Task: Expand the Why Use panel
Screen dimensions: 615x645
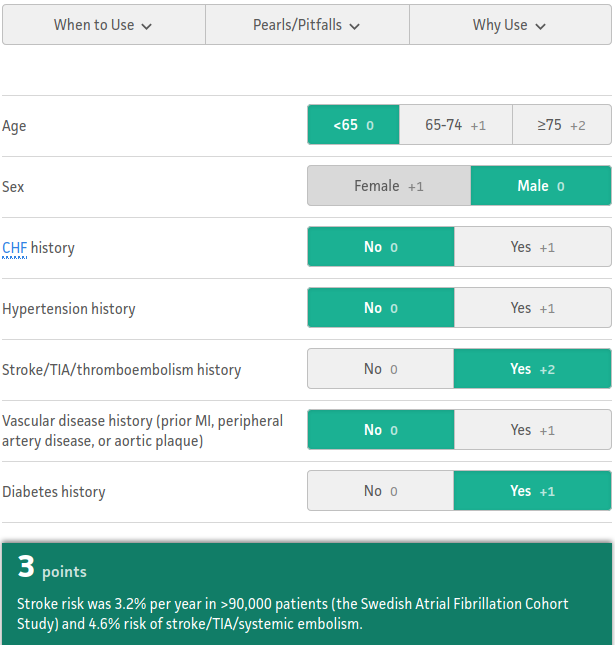Action: [x=511, y=25]
